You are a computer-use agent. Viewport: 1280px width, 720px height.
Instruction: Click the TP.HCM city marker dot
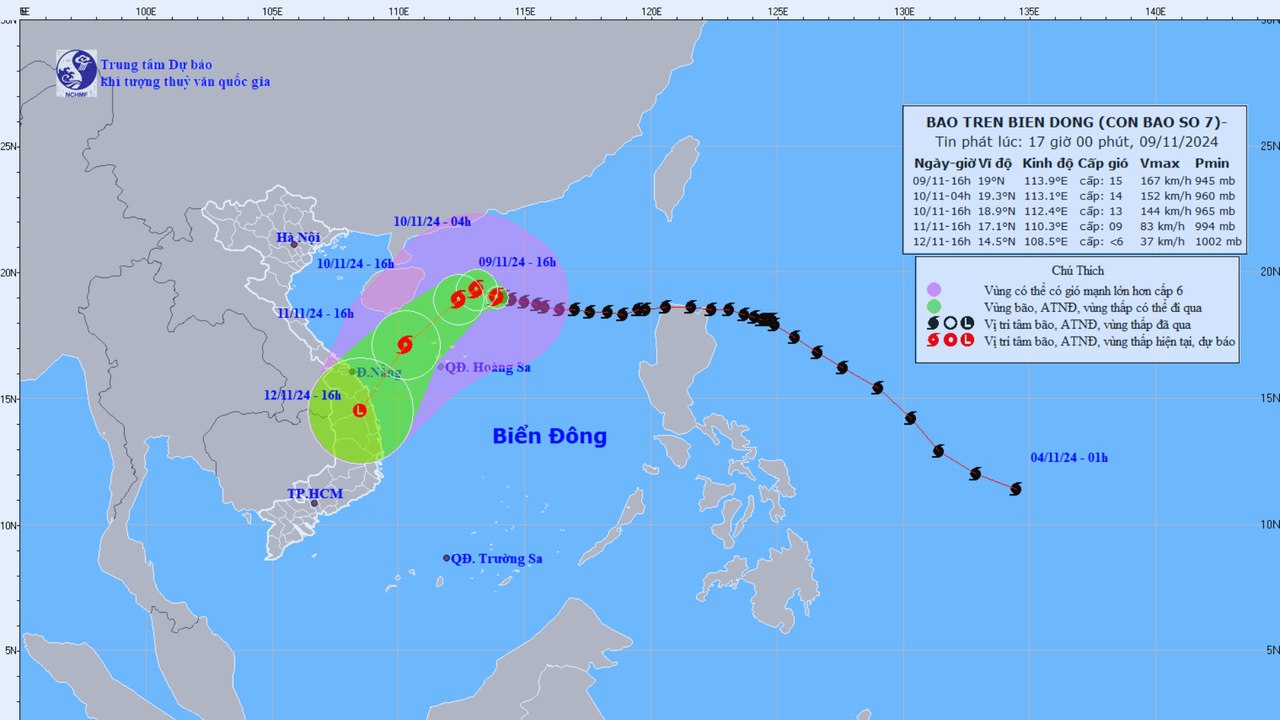(314, 503)
